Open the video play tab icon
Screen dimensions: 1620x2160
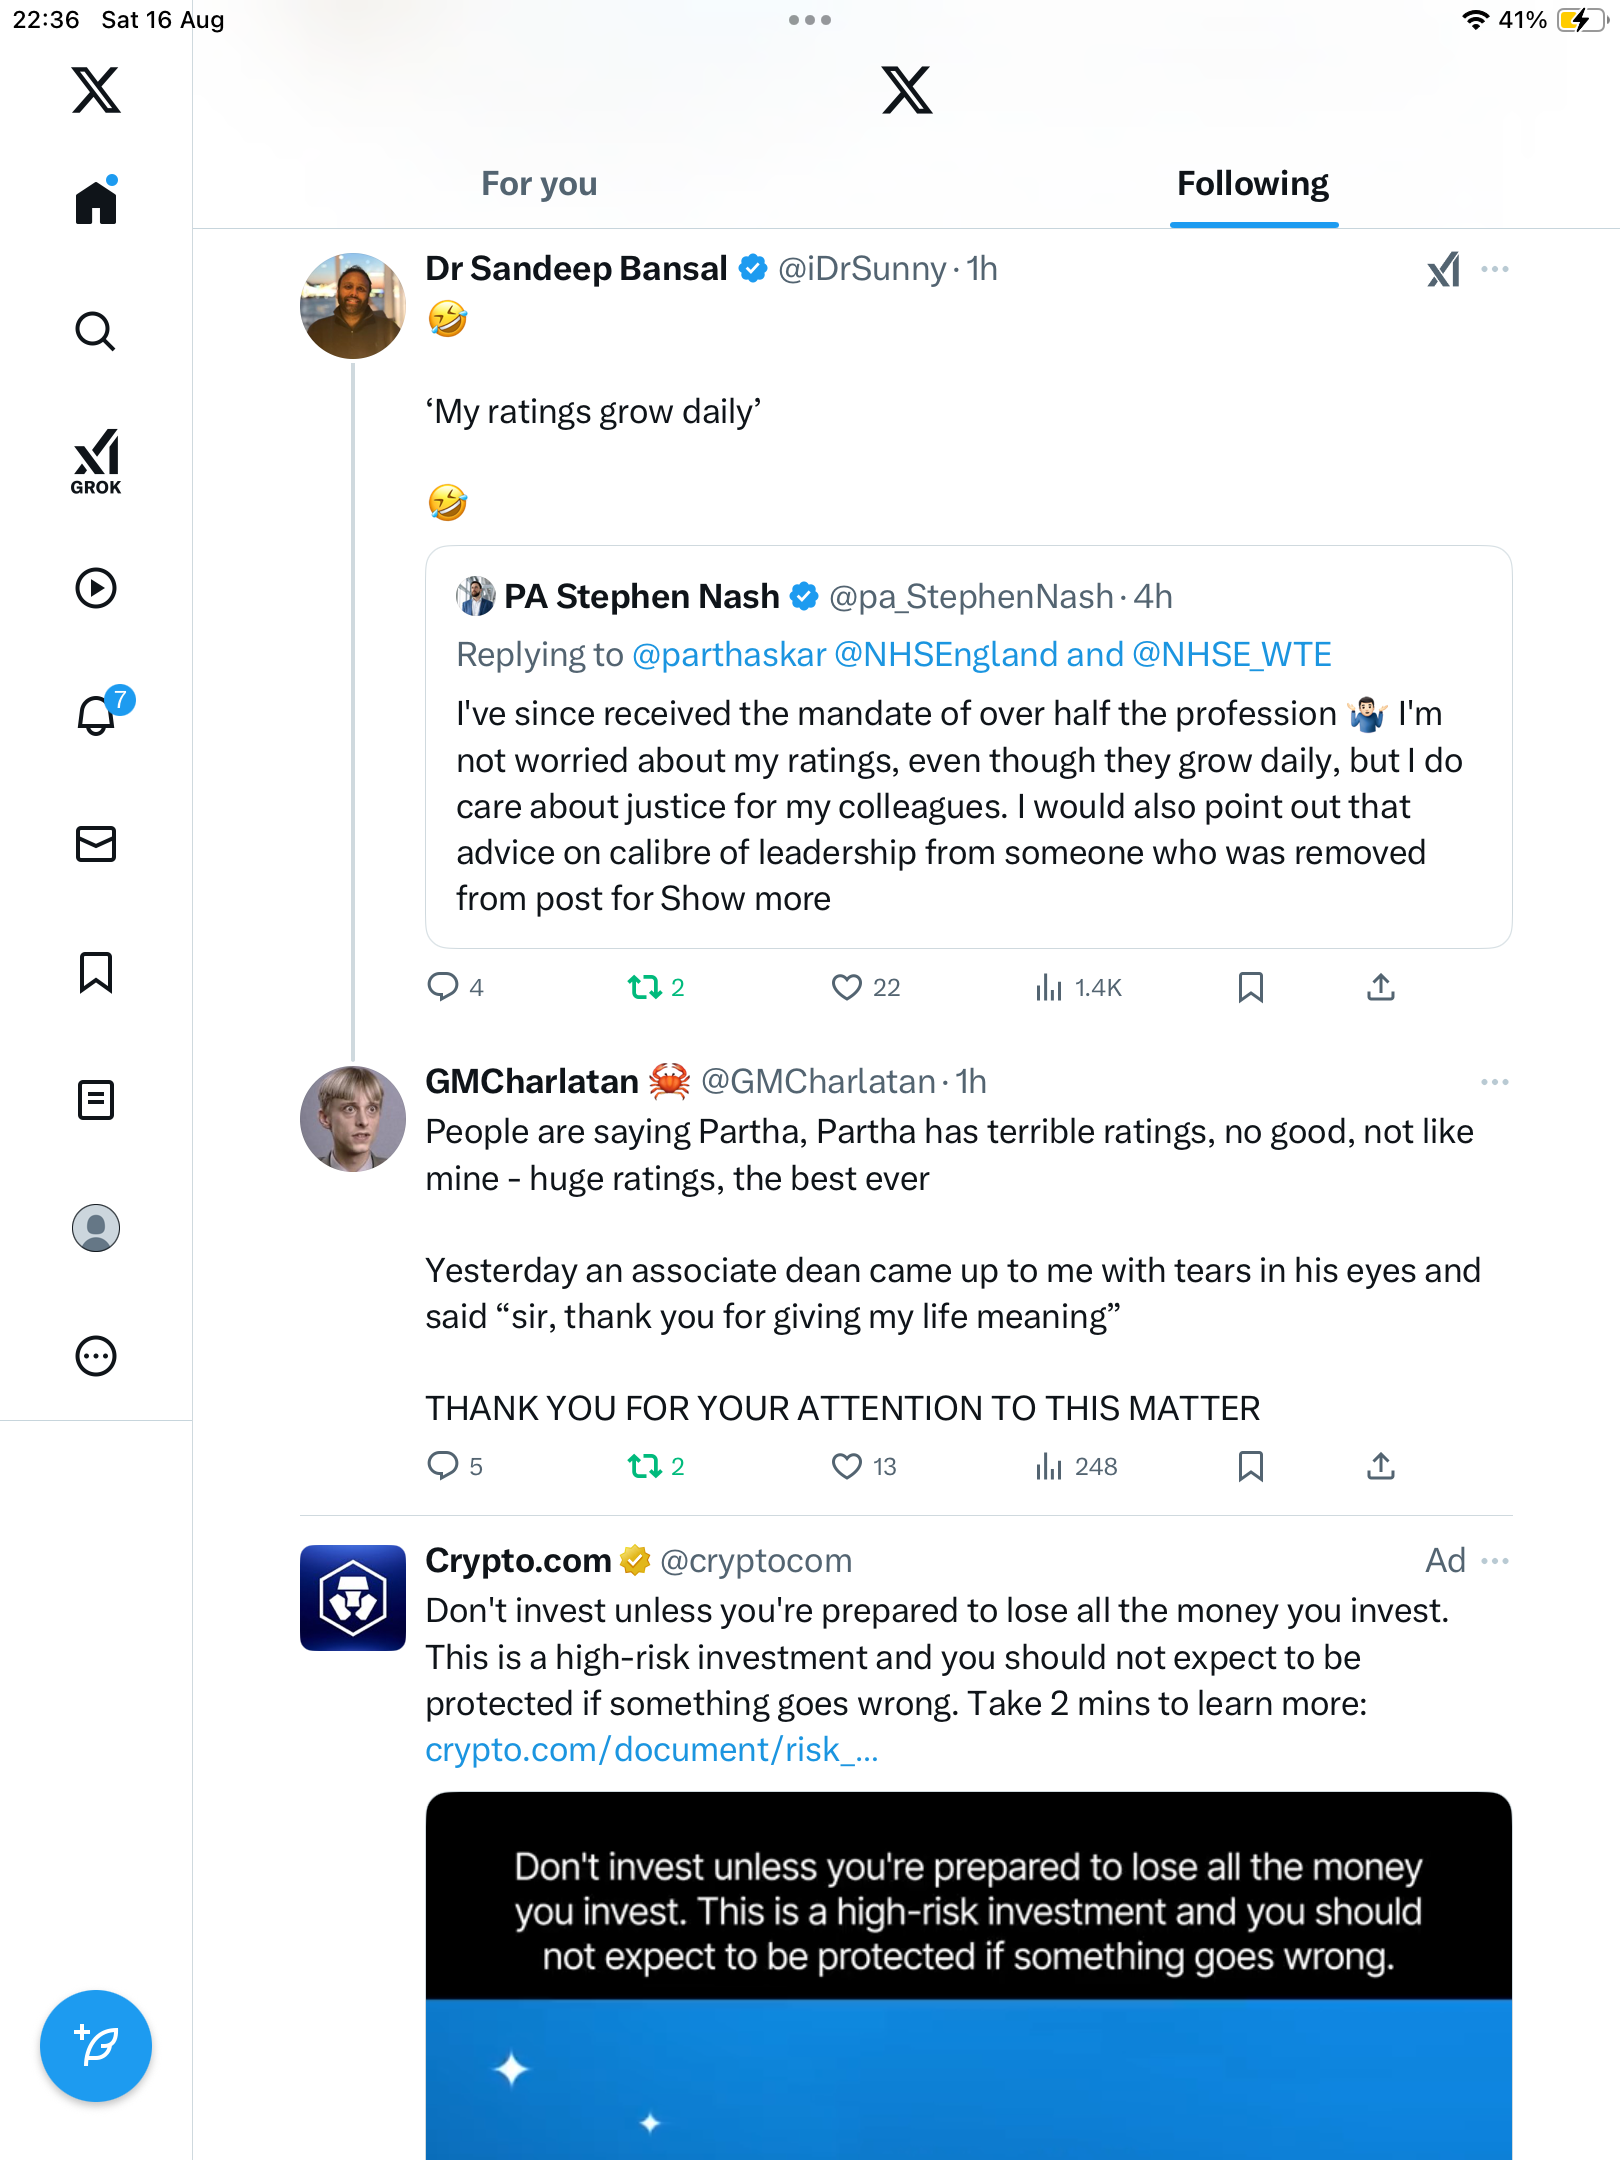(x=96, y=588)
